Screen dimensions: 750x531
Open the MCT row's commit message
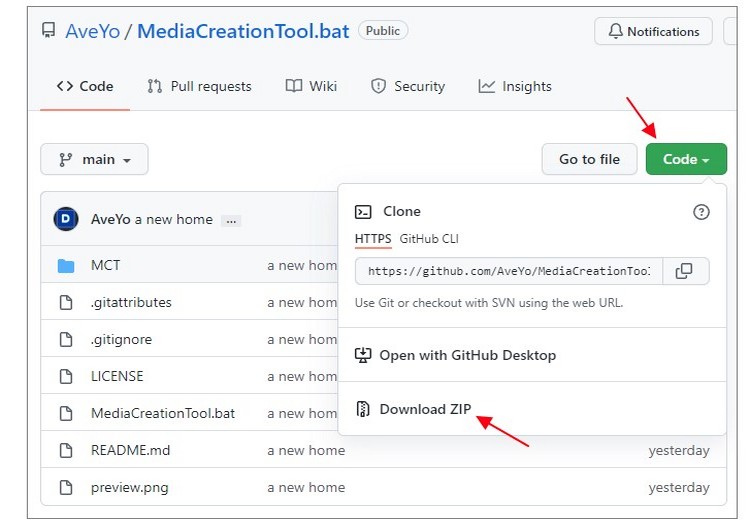click(x=302, y=265)
